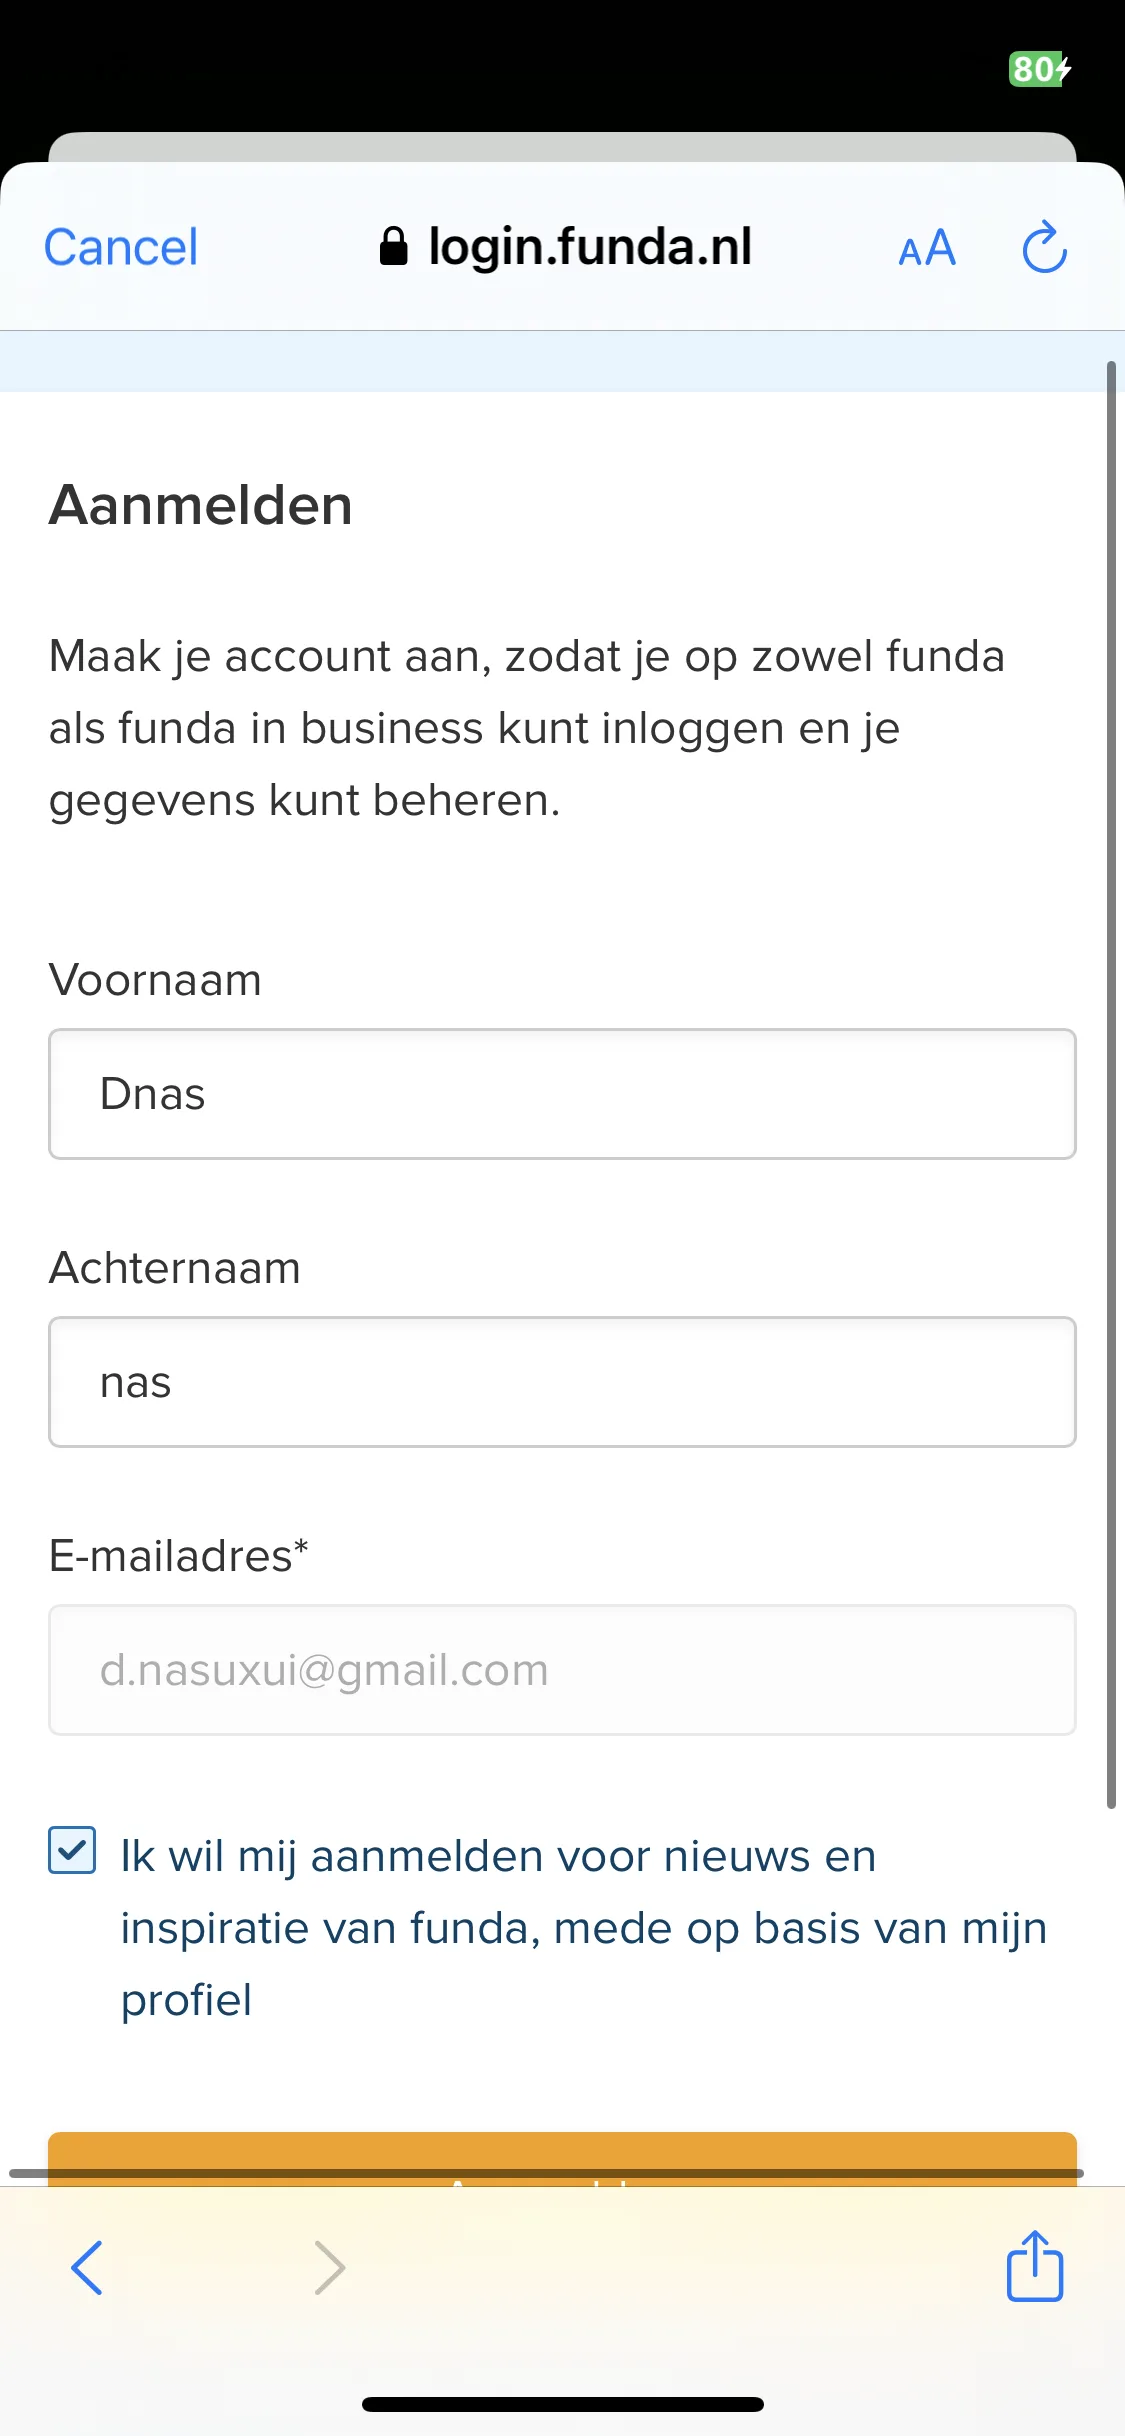The width and height of the screenshot is (1125, 2436).
Task: Cancel the login sheet
Action: 121,247
